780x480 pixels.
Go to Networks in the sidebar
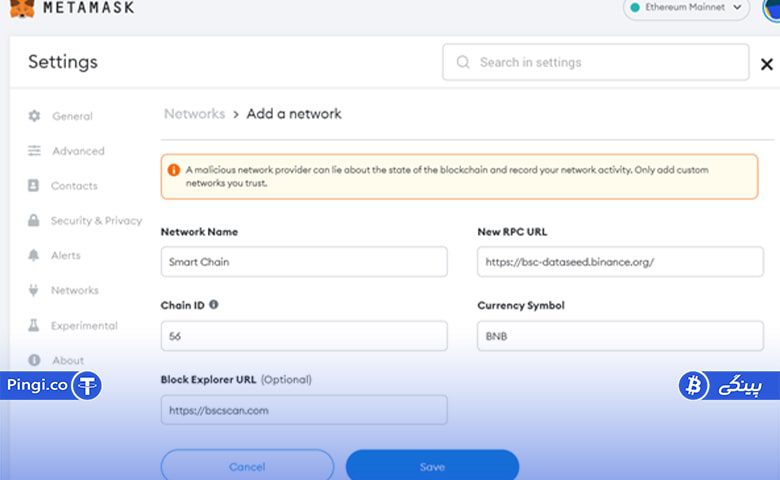(75, 290)
